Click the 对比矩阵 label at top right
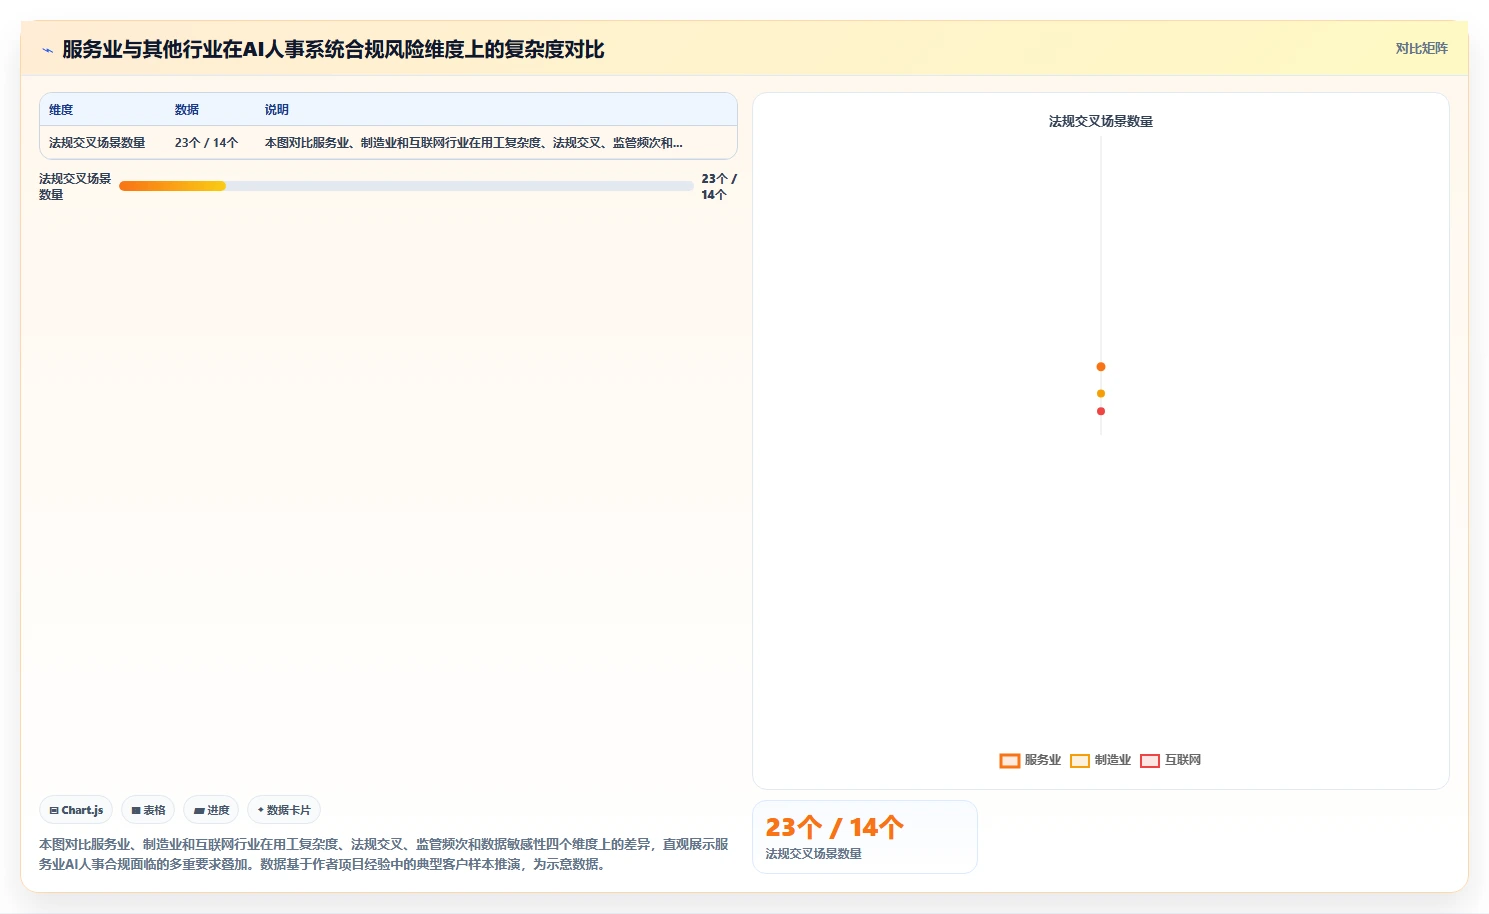Screen dimensions: 1489x914 click(1421, 48)
